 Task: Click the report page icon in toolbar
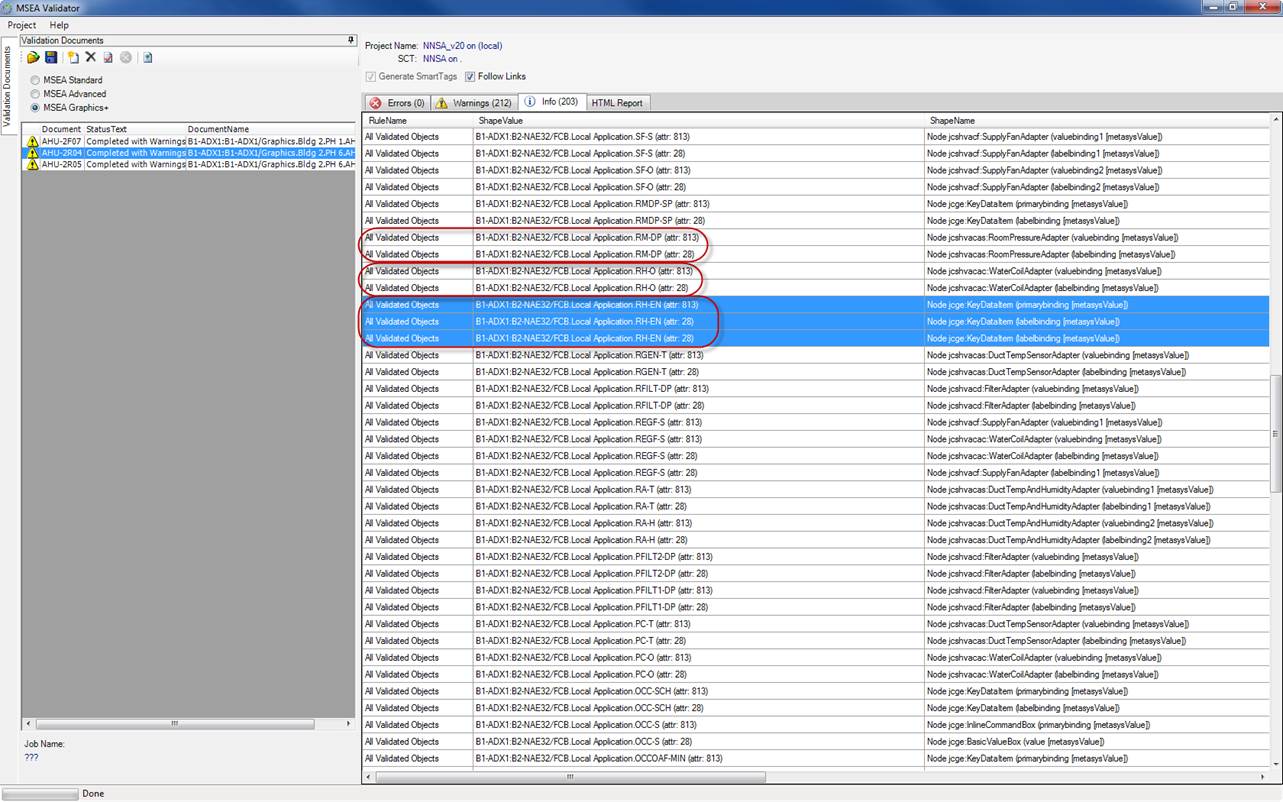147,58
